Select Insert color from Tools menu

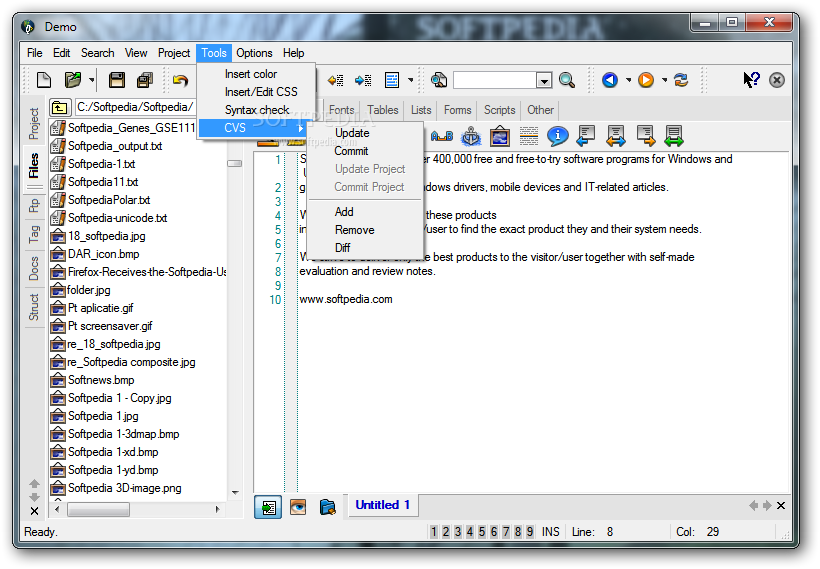250,74
